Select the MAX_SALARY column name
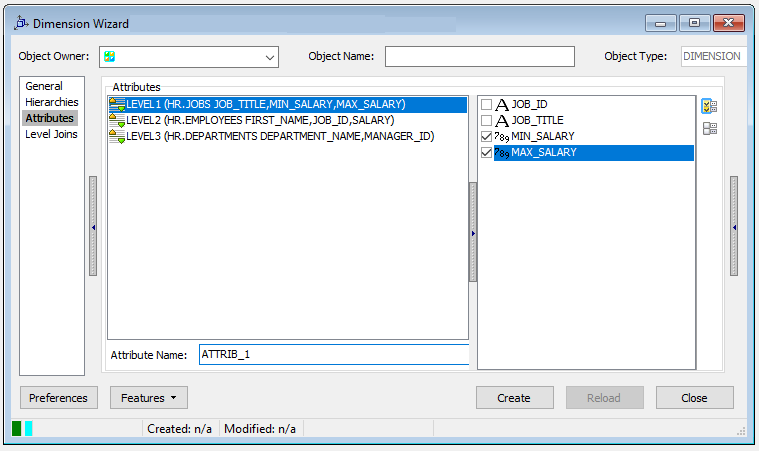 coord(544,152)
